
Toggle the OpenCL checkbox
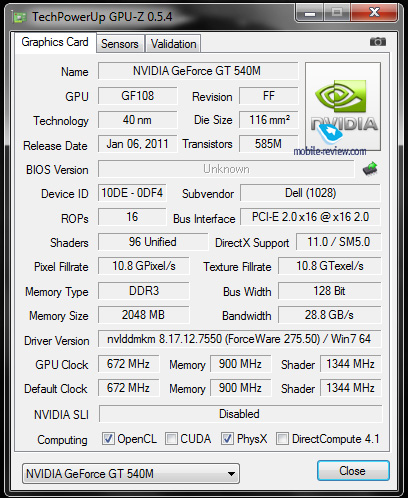108,438
